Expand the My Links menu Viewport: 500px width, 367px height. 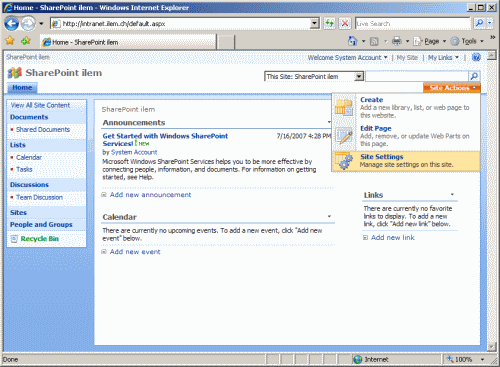click(x=443, y=58)
